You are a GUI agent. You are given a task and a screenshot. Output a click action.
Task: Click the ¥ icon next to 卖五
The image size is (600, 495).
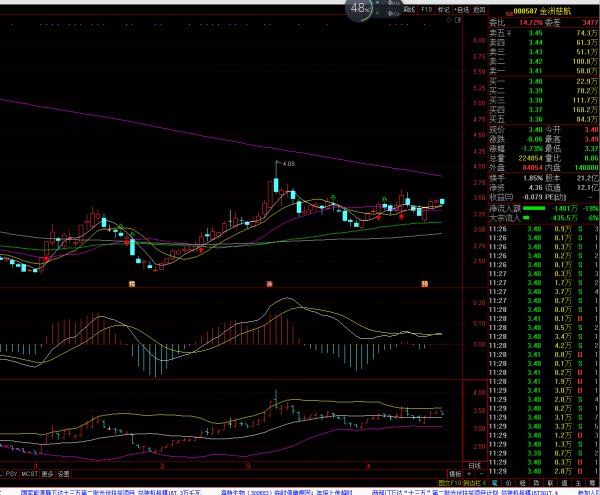508,33
